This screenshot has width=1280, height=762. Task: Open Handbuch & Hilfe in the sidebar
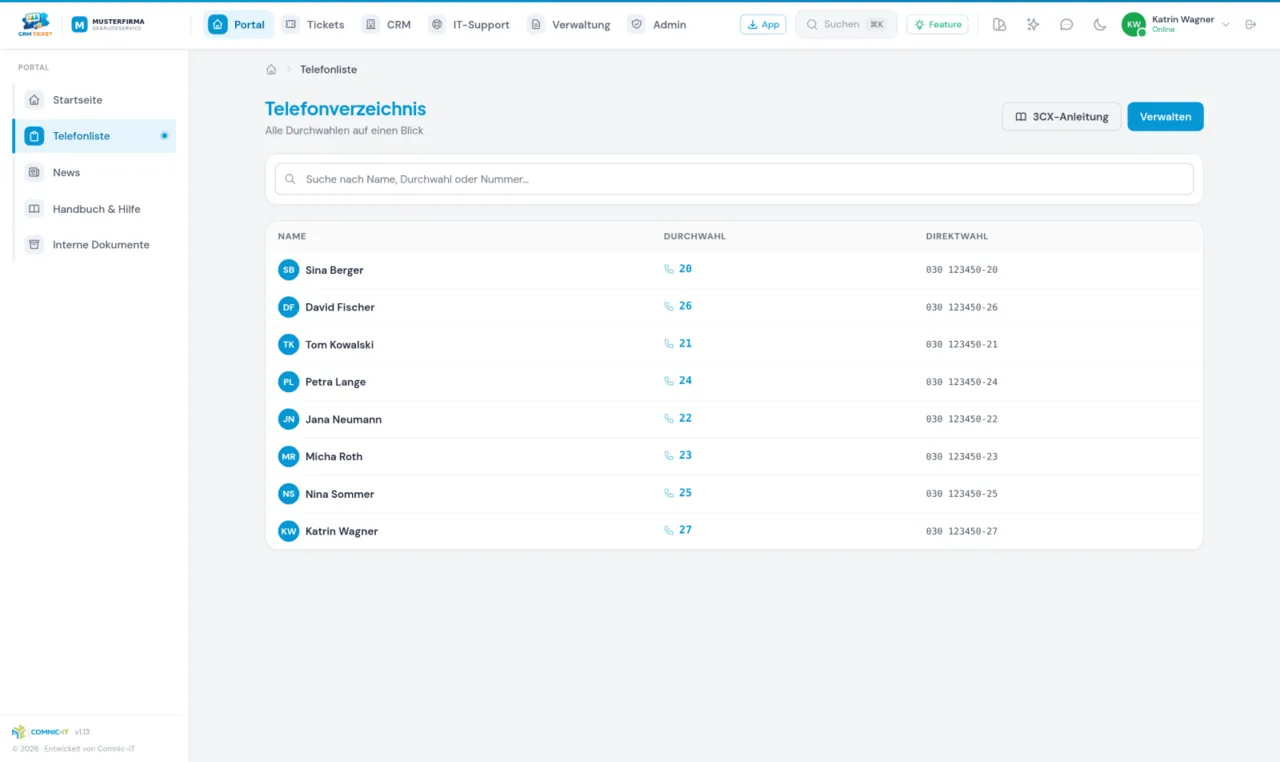pos(95,209)
